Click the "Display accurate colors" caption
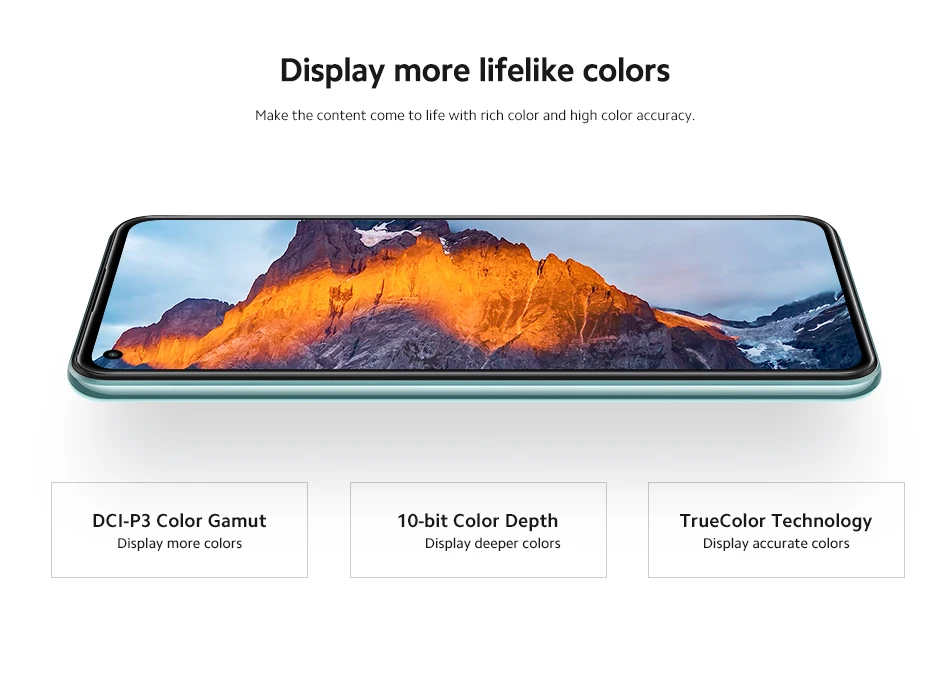950x681 pixels. tap(776, 543)
